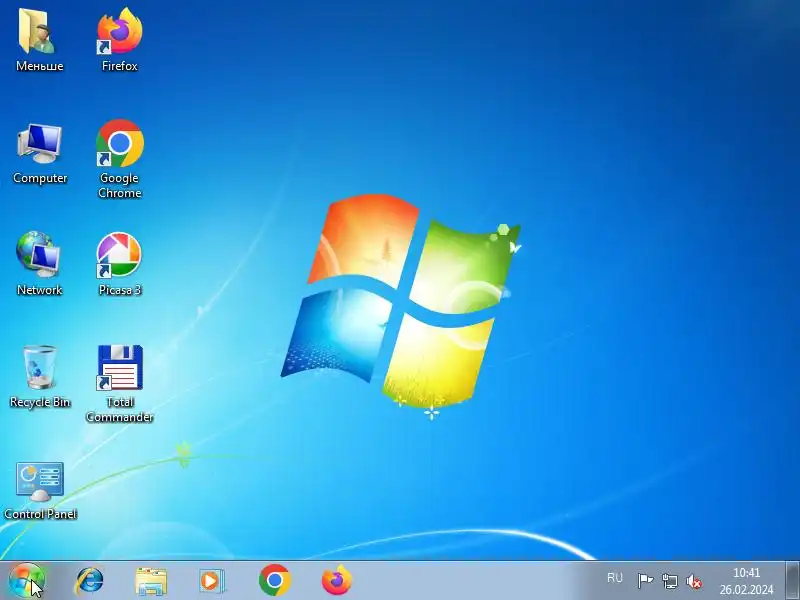Open the Action Center flag icon
The image size is (800, 600).
pyautogui.click(x=645, y=581)
